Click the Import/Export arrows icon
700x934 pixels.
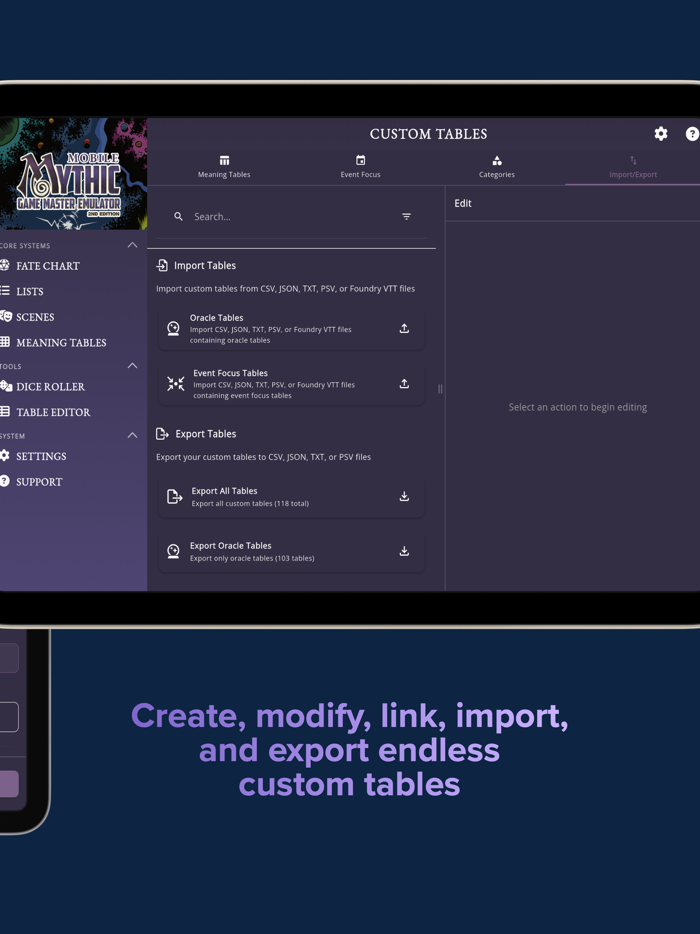[x=633, y=160]
